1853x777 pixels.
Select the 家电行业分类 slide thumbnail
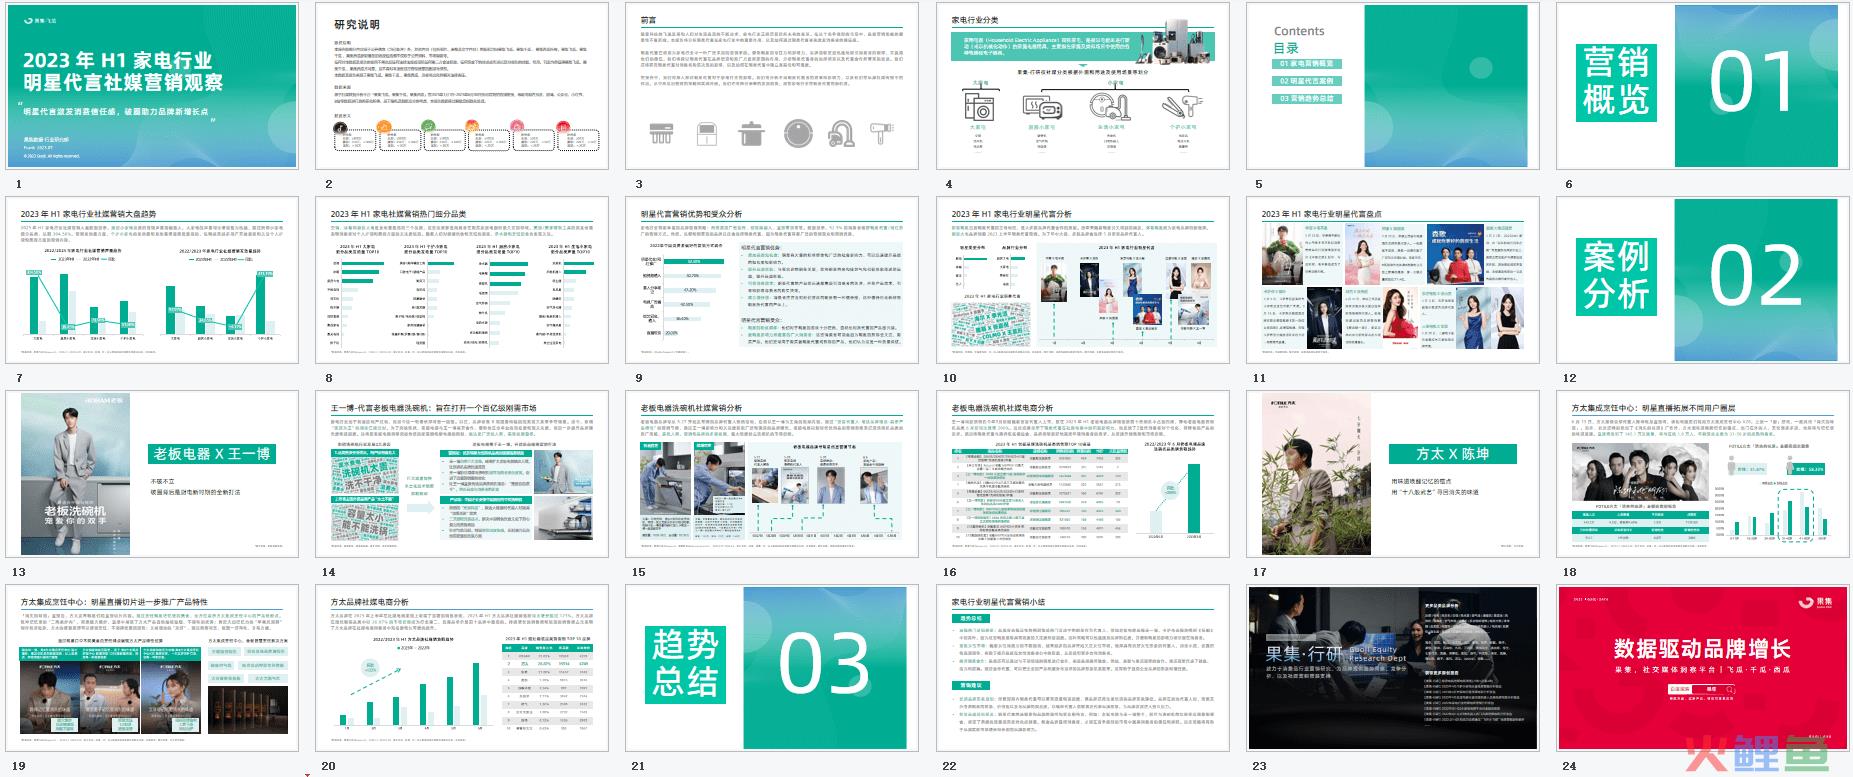point(1083,85)
